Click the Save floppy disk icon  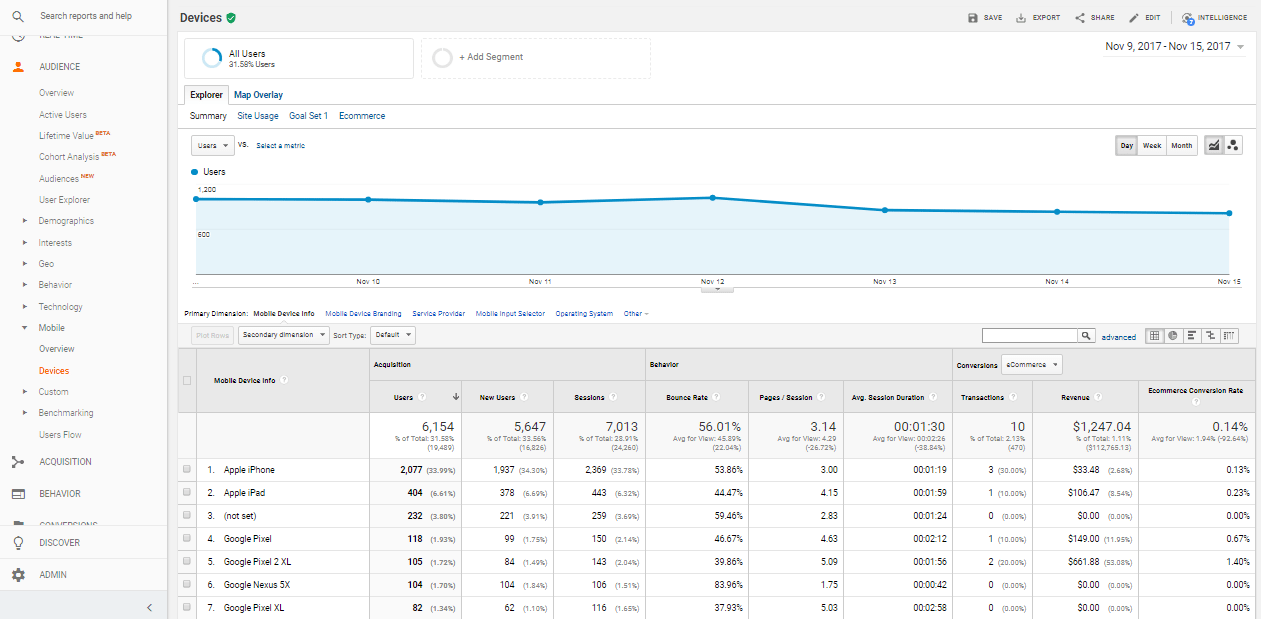click(973, 18)
